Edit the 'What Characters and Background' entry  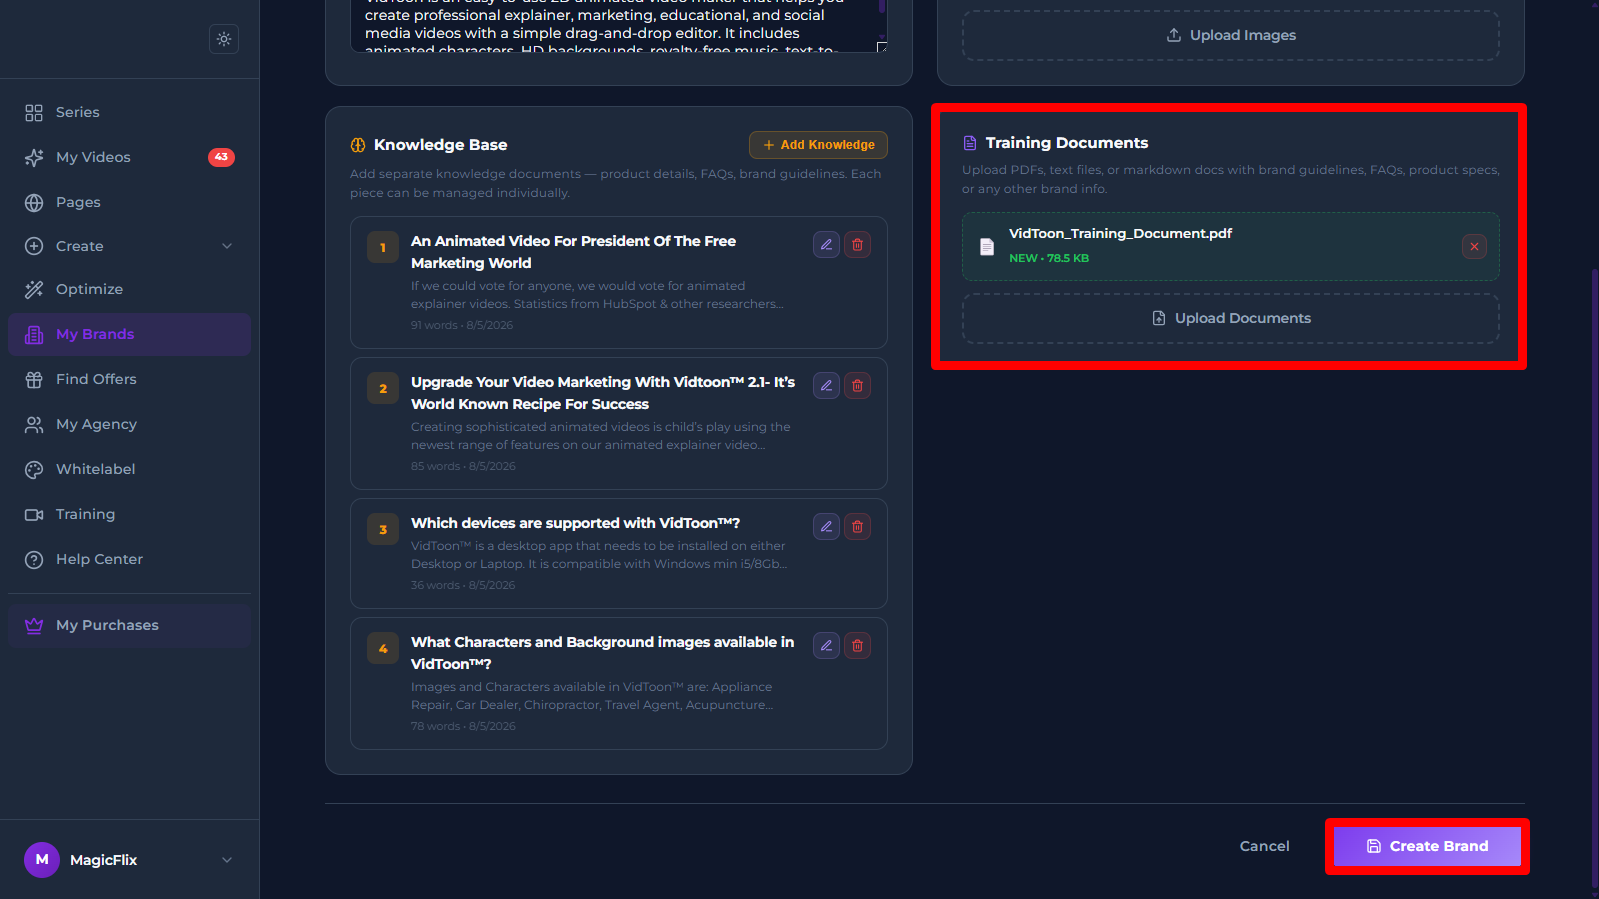pyautogui.click(x=826, y=646)
